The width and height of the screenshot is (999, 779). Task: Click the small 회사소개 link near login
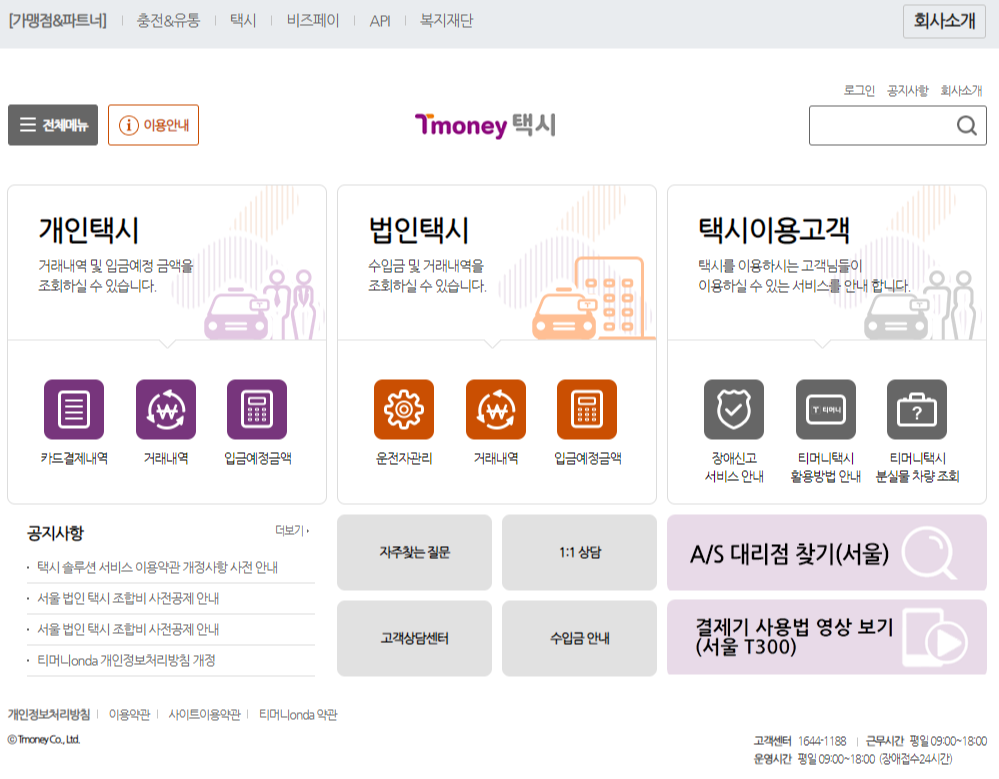(961, 90)
